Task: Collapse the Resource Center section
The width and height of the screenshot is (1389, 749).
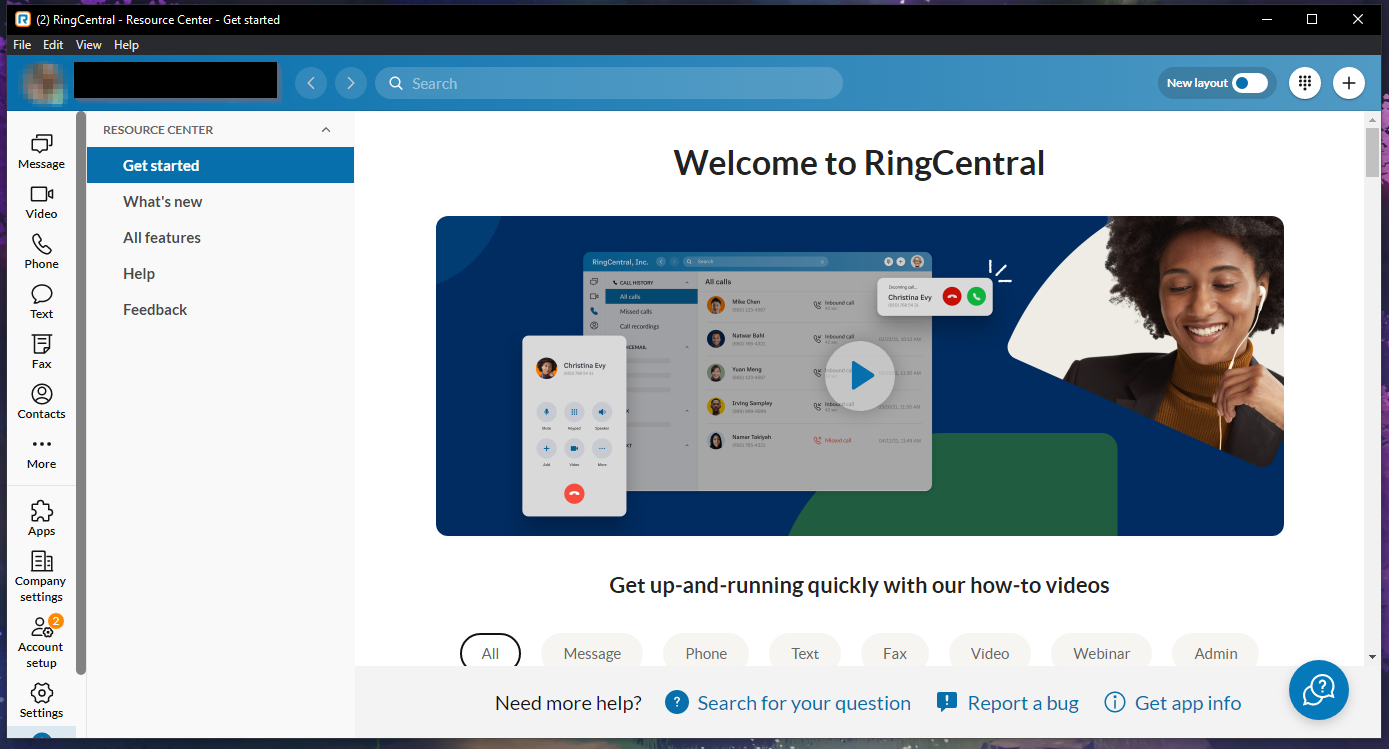Action: coord(325,130)
